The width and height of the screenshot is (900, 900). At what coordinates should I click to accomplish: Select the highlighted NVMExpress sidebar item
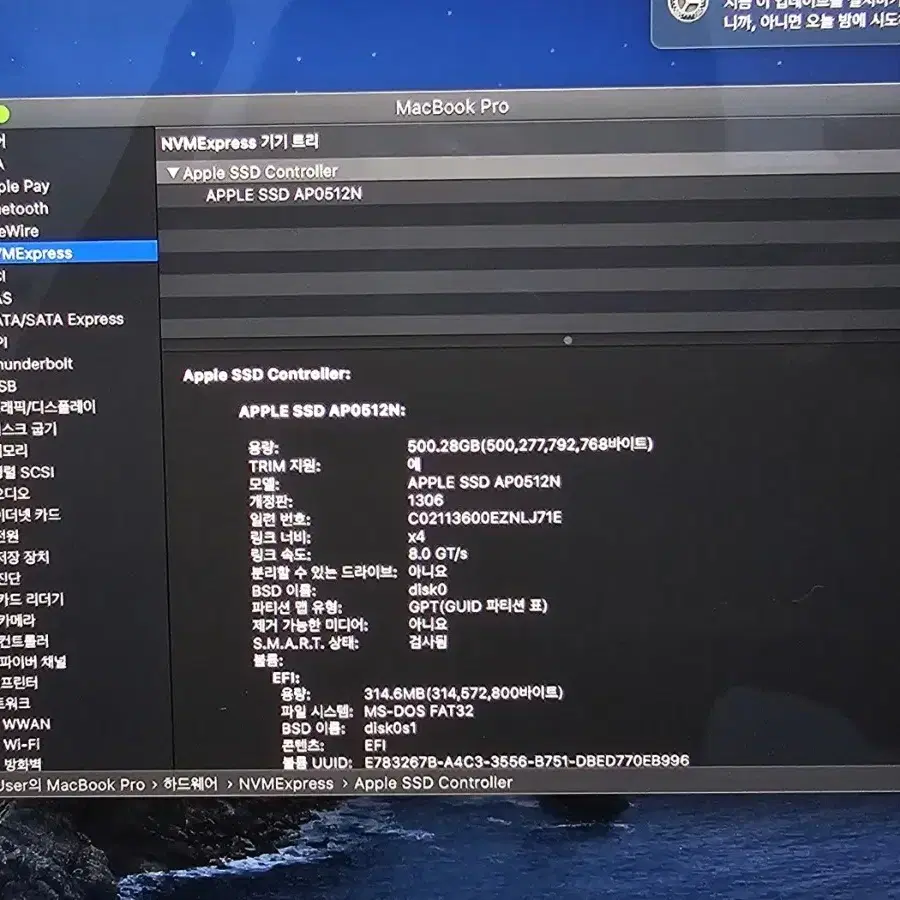79,253
